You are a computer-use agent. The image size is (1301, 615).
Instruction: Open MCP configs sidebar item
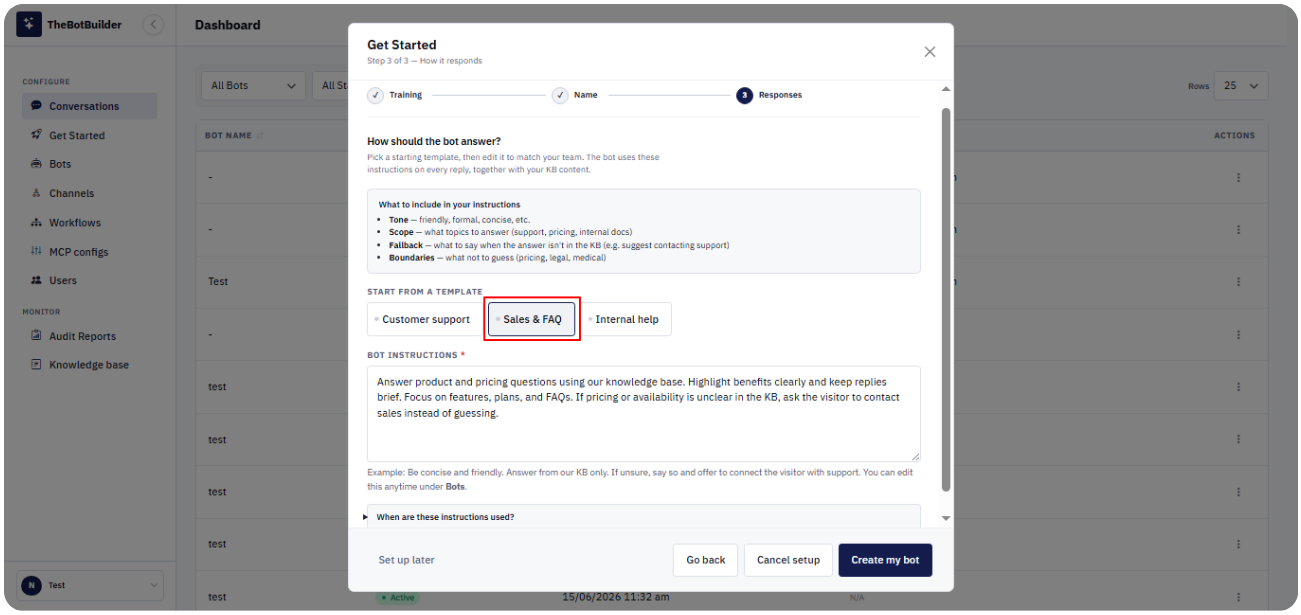coord(89,251)
